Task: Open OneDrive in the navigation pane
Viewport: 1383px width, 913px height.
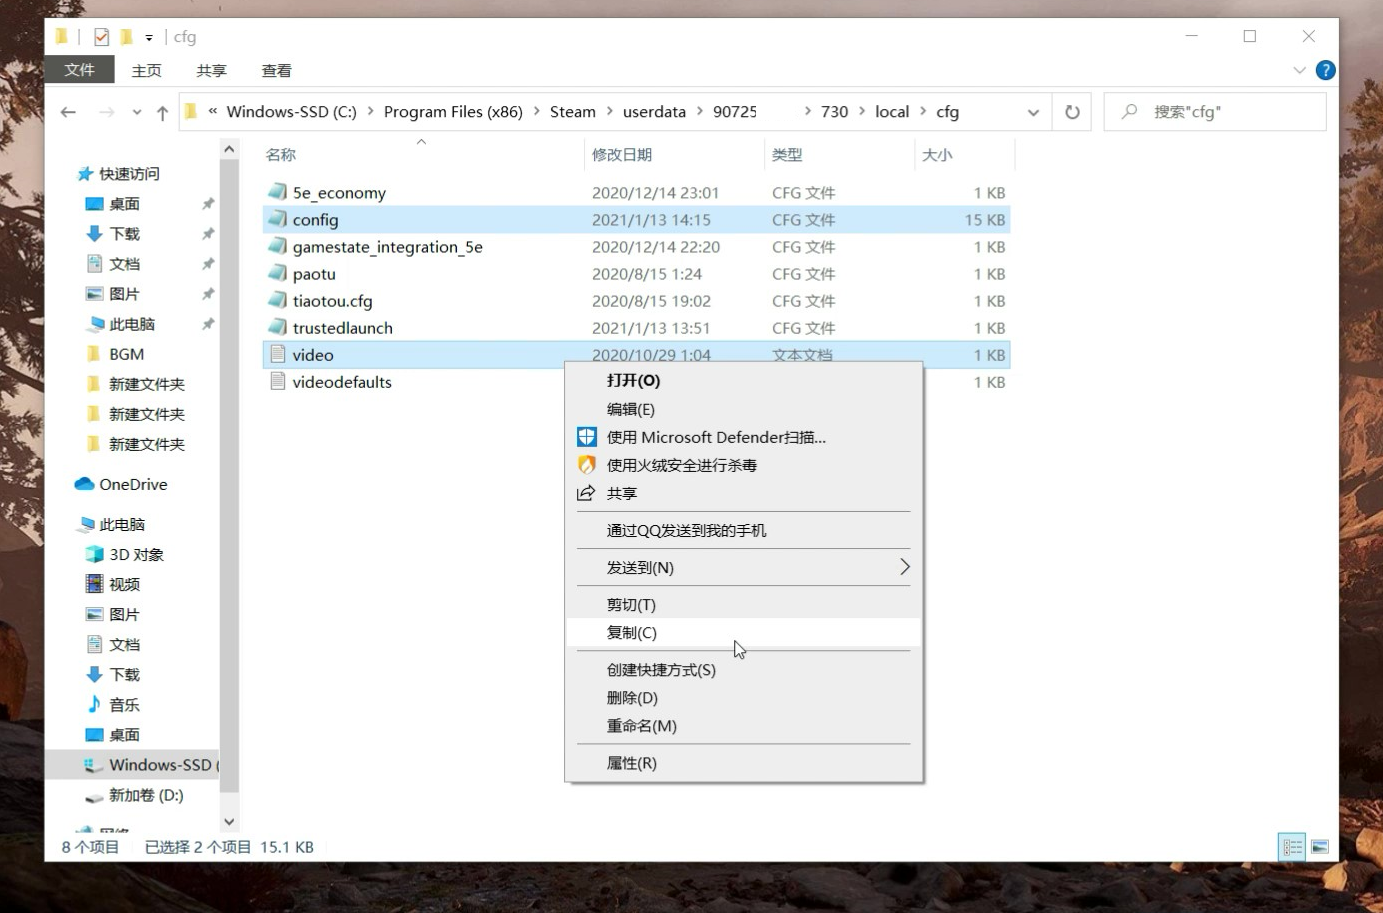Action: coord(133,484)
